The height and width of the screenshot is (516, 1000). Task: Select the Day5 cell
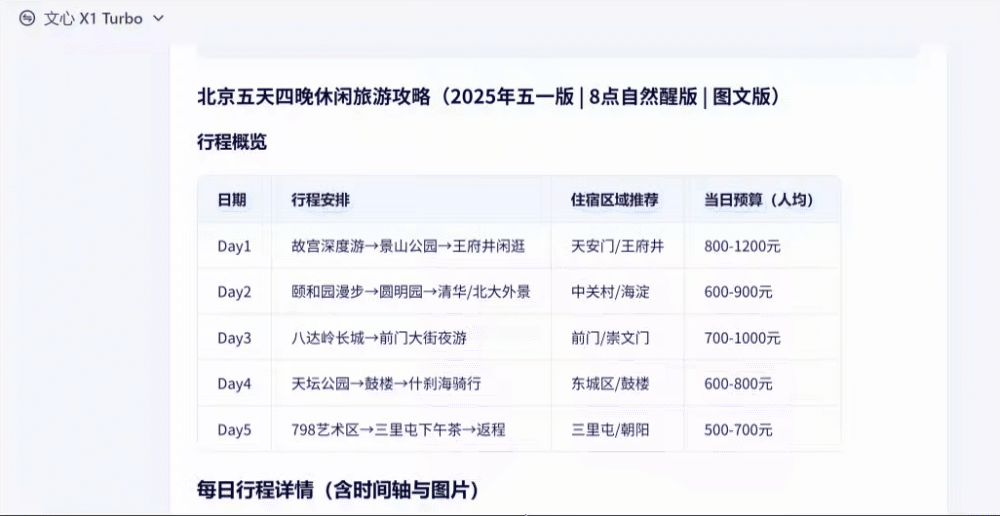coord(235,430)
